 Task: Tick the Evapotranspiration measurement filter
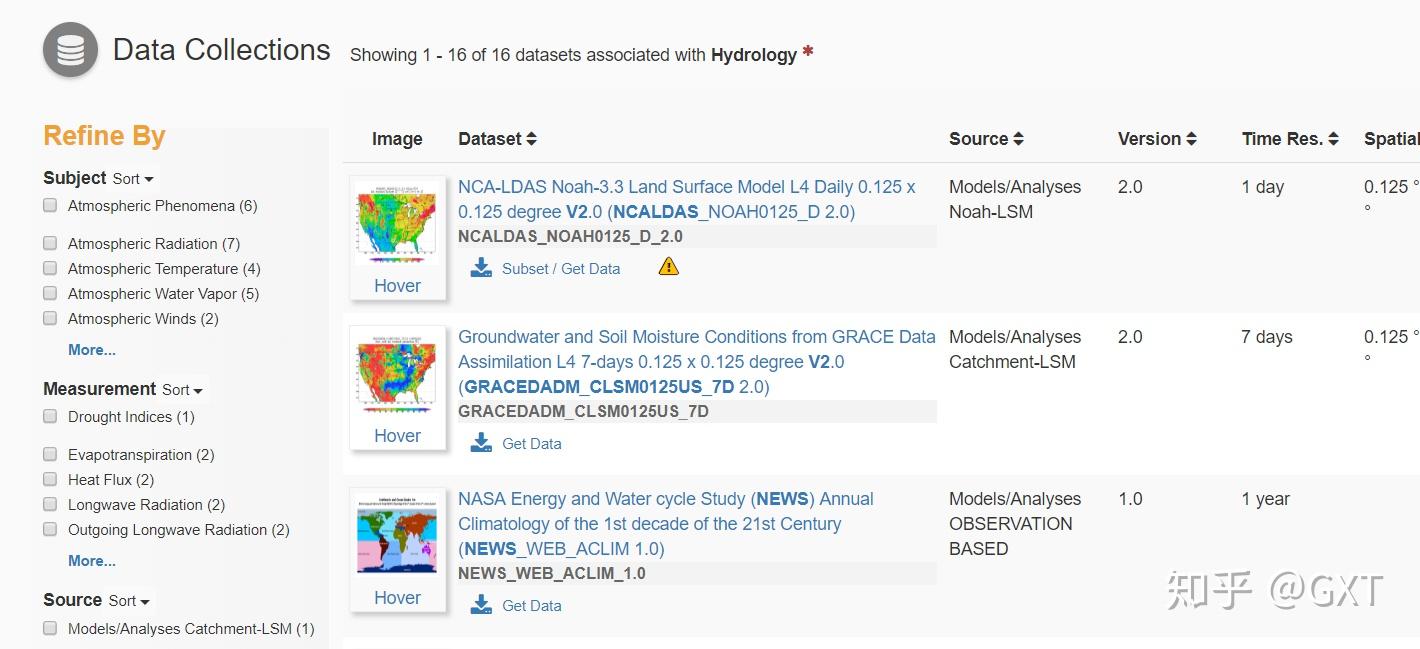[x=50, y=455]
